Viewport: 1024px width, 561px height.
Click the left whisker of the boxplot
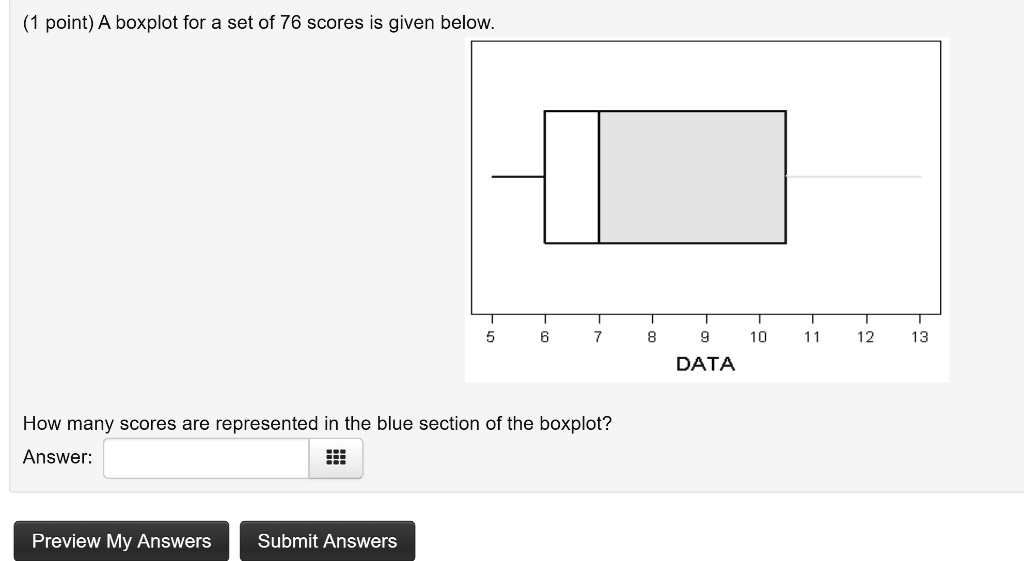tap(518, 176)
